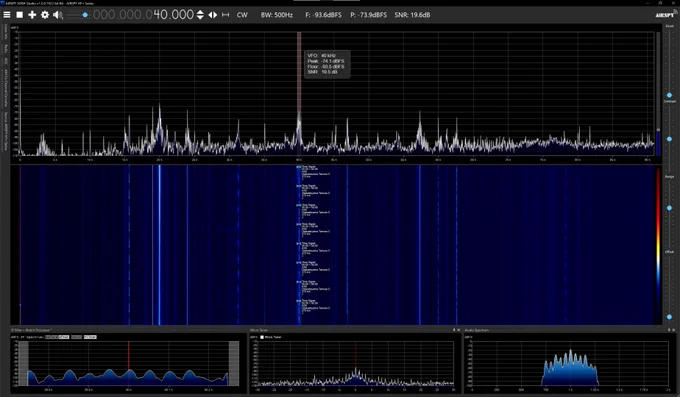Open the CW demodulation mode selector

pos(242,15)
